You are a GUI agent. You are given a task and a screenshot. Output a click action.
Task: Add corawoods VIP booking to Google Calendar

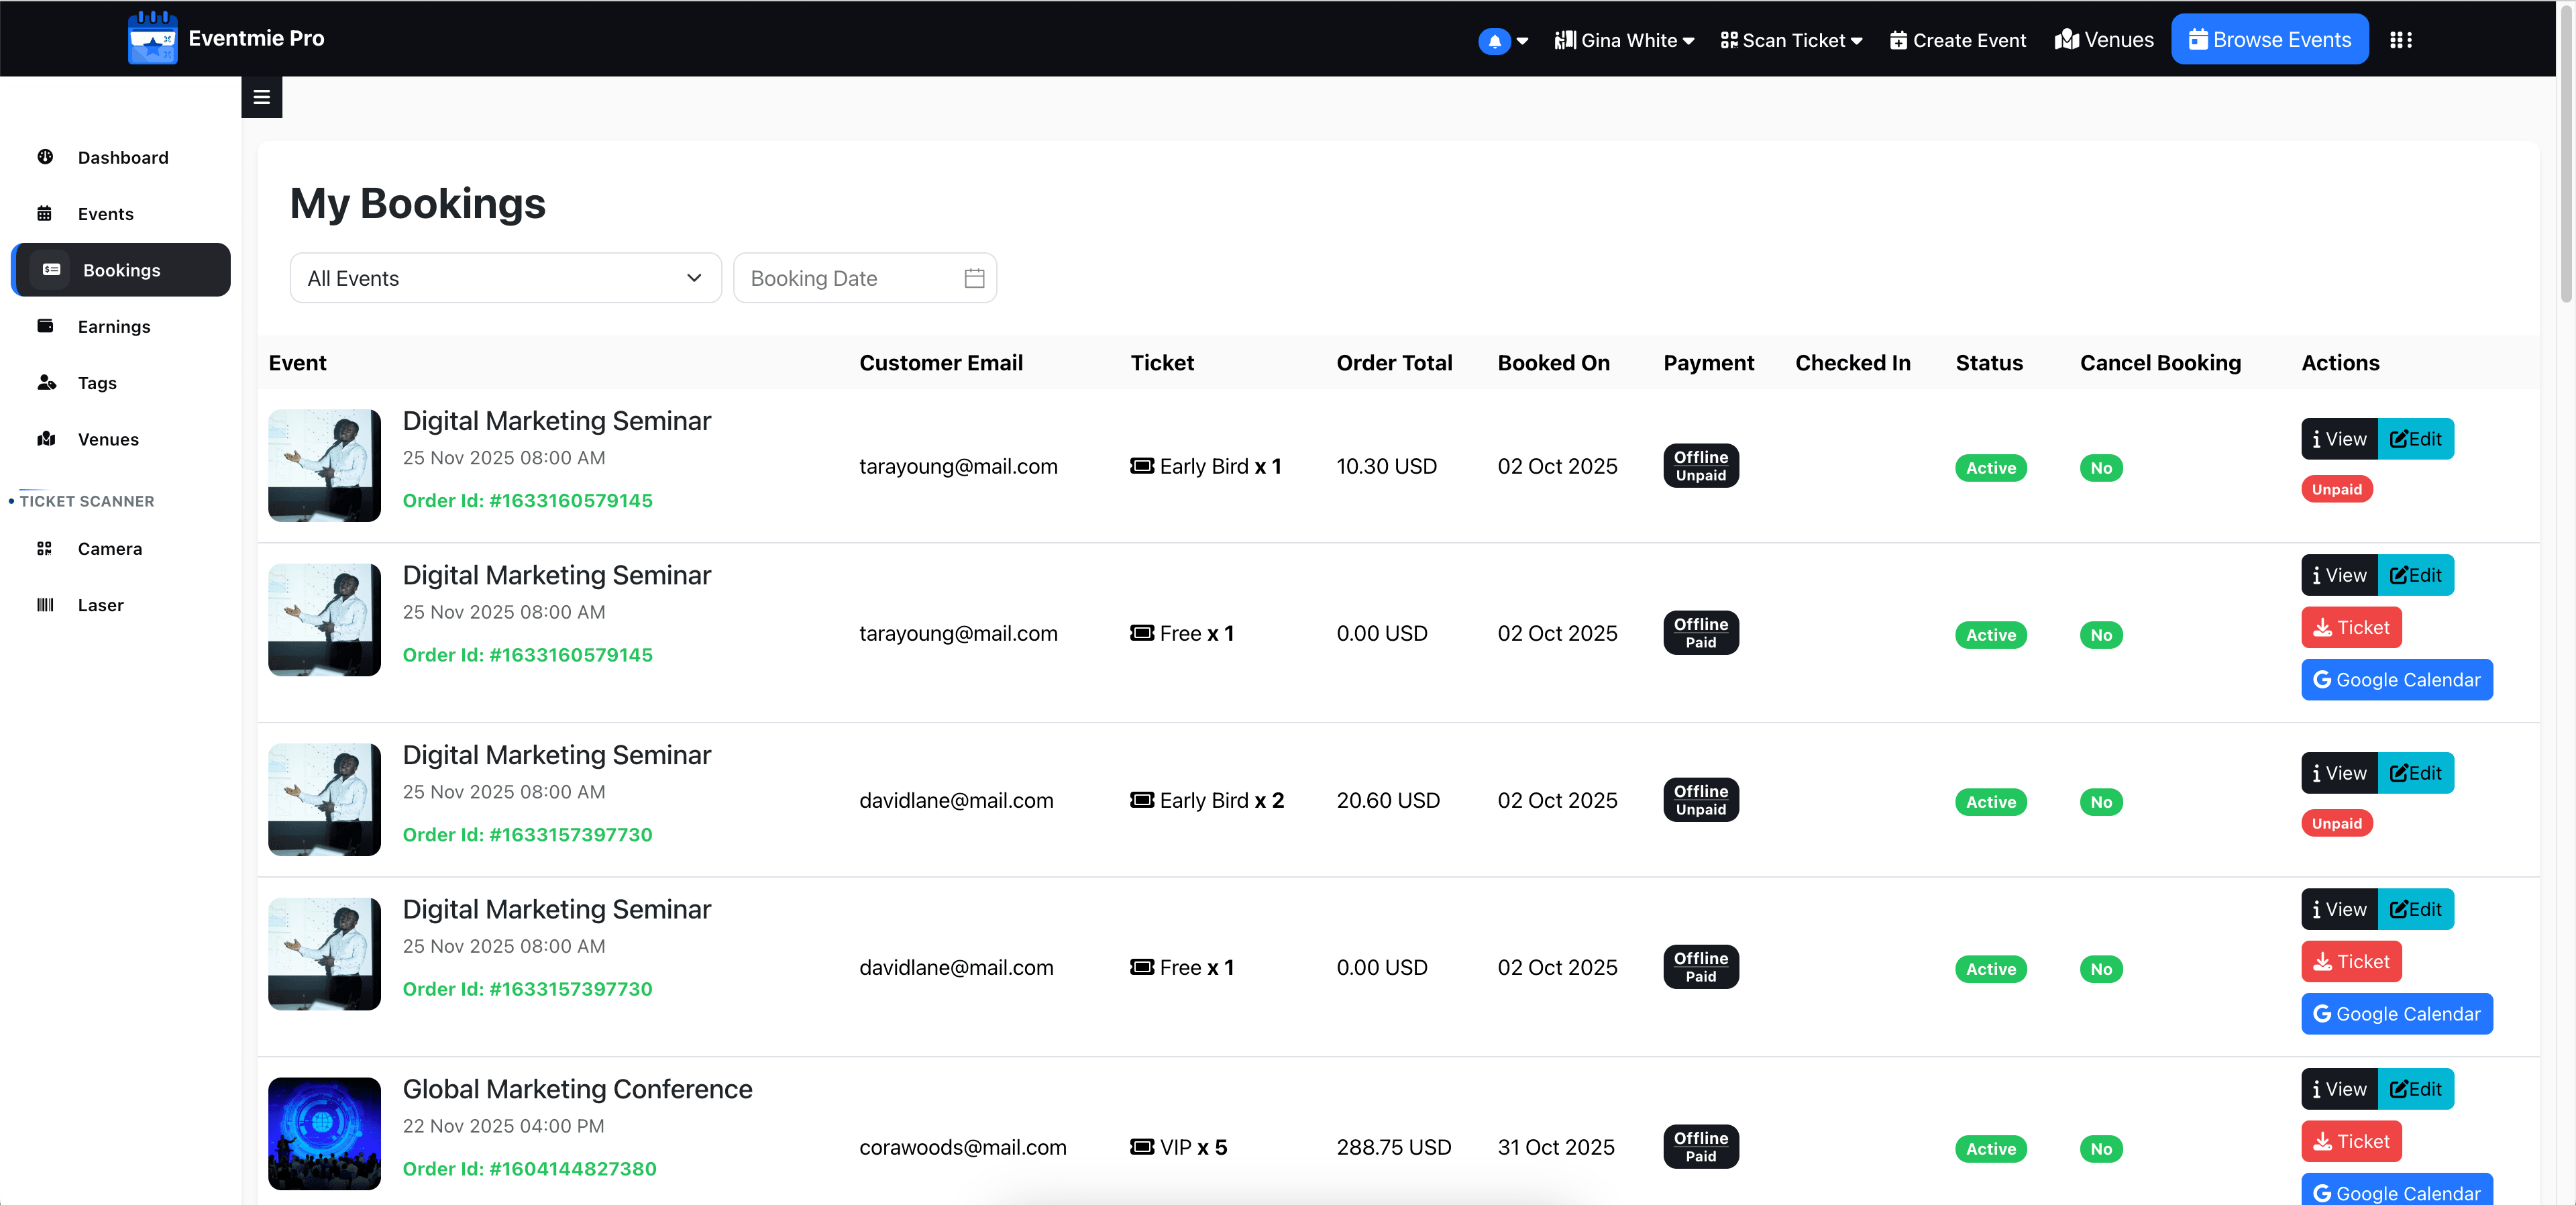(x=2396, y=1192)
